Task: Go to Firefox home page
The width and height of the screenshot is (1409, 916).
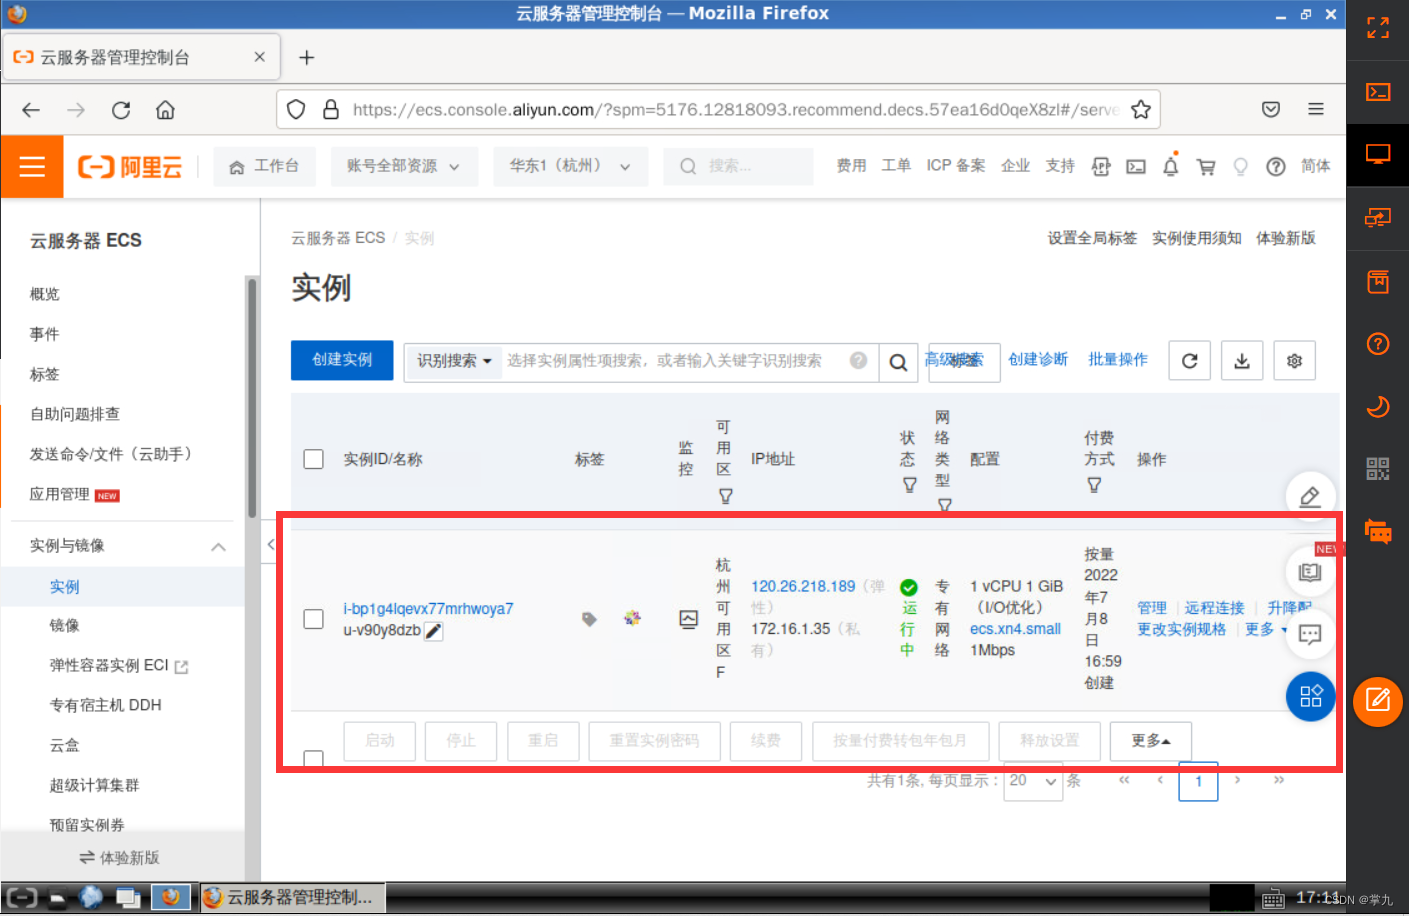Action: pyautogui.click(x=166, y=110)
